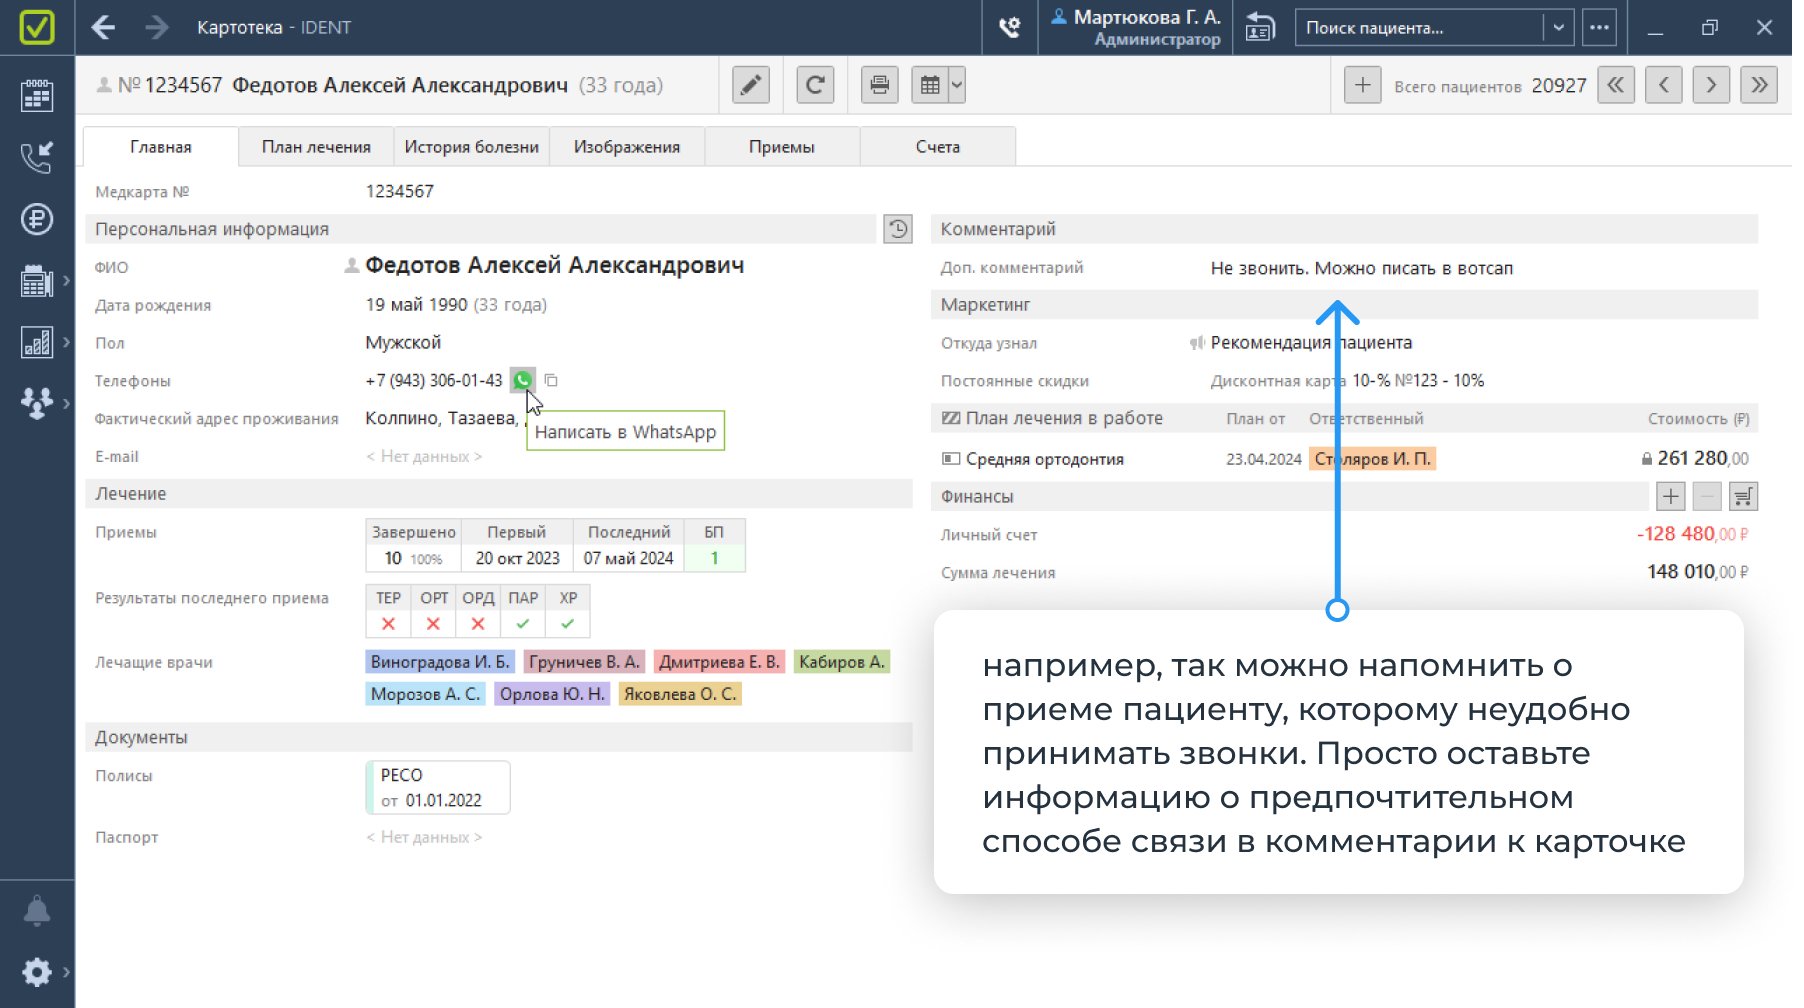Open the calls section in the sidebar
The height and width of the screenshot is (1008, 1804).
point(37,157)
